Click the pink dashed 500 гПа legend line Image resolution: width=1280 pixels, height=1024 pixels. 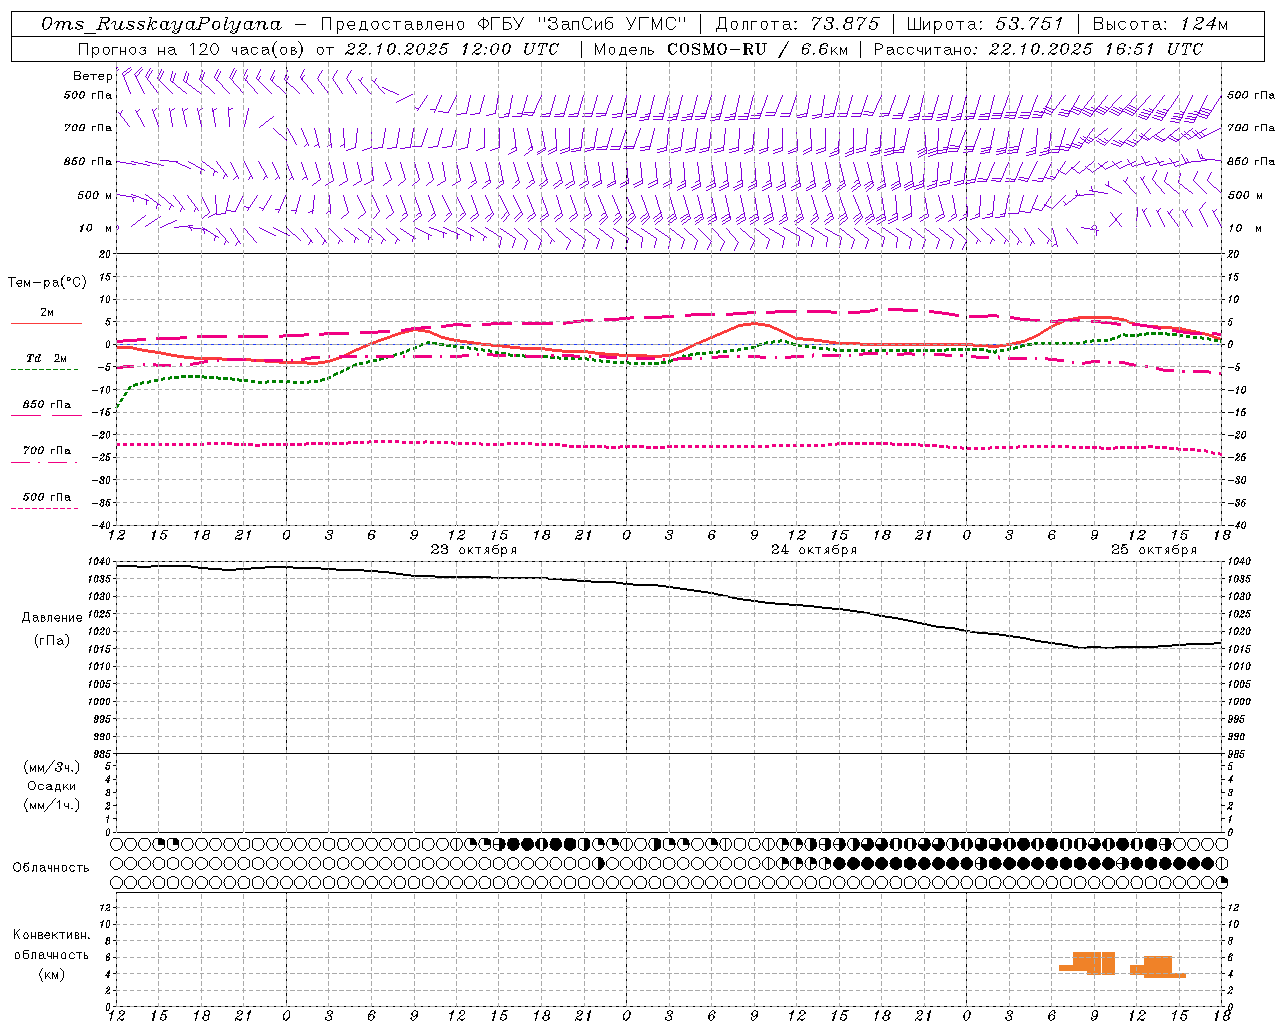coord(44,508)
